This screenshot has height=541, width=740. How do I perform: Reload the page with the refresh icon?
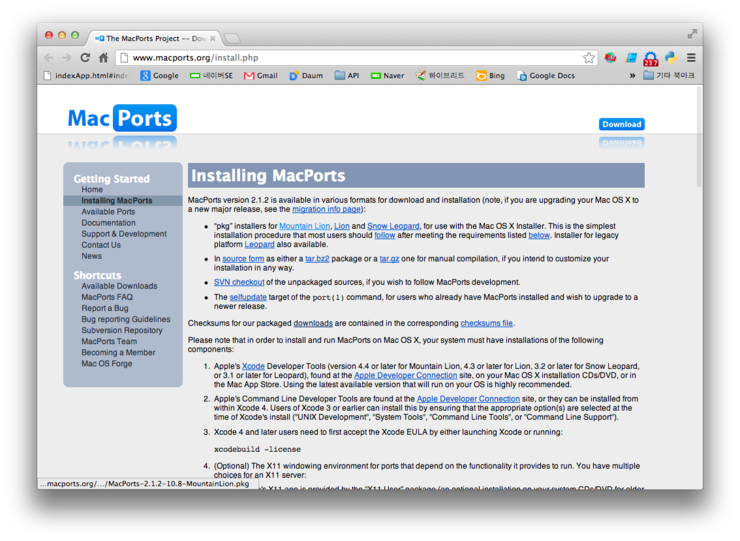click(x=85, y=58)
